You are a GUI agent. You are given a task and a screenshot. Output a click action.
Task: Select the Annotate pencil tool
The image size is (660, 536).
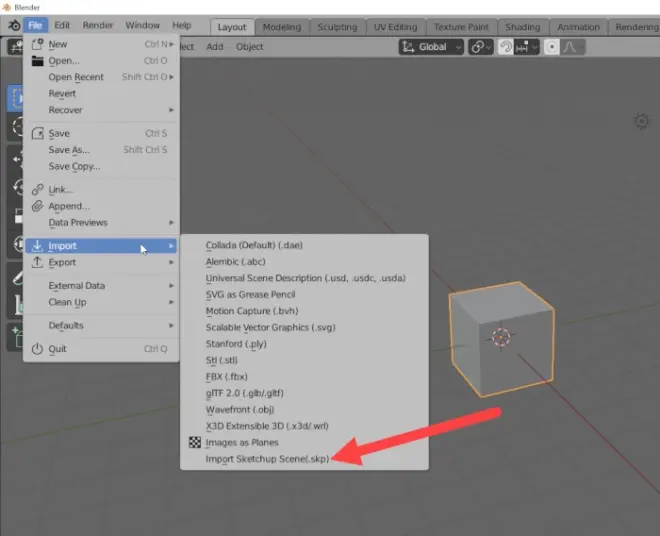pyautogui.click(x=15, y=279)
